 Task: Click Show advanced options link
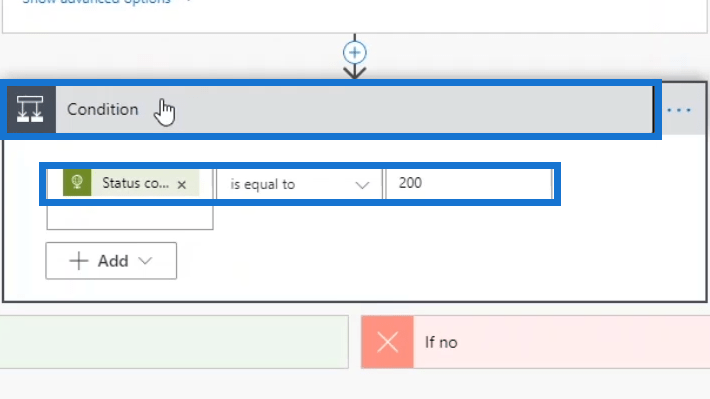coord(96,1)
